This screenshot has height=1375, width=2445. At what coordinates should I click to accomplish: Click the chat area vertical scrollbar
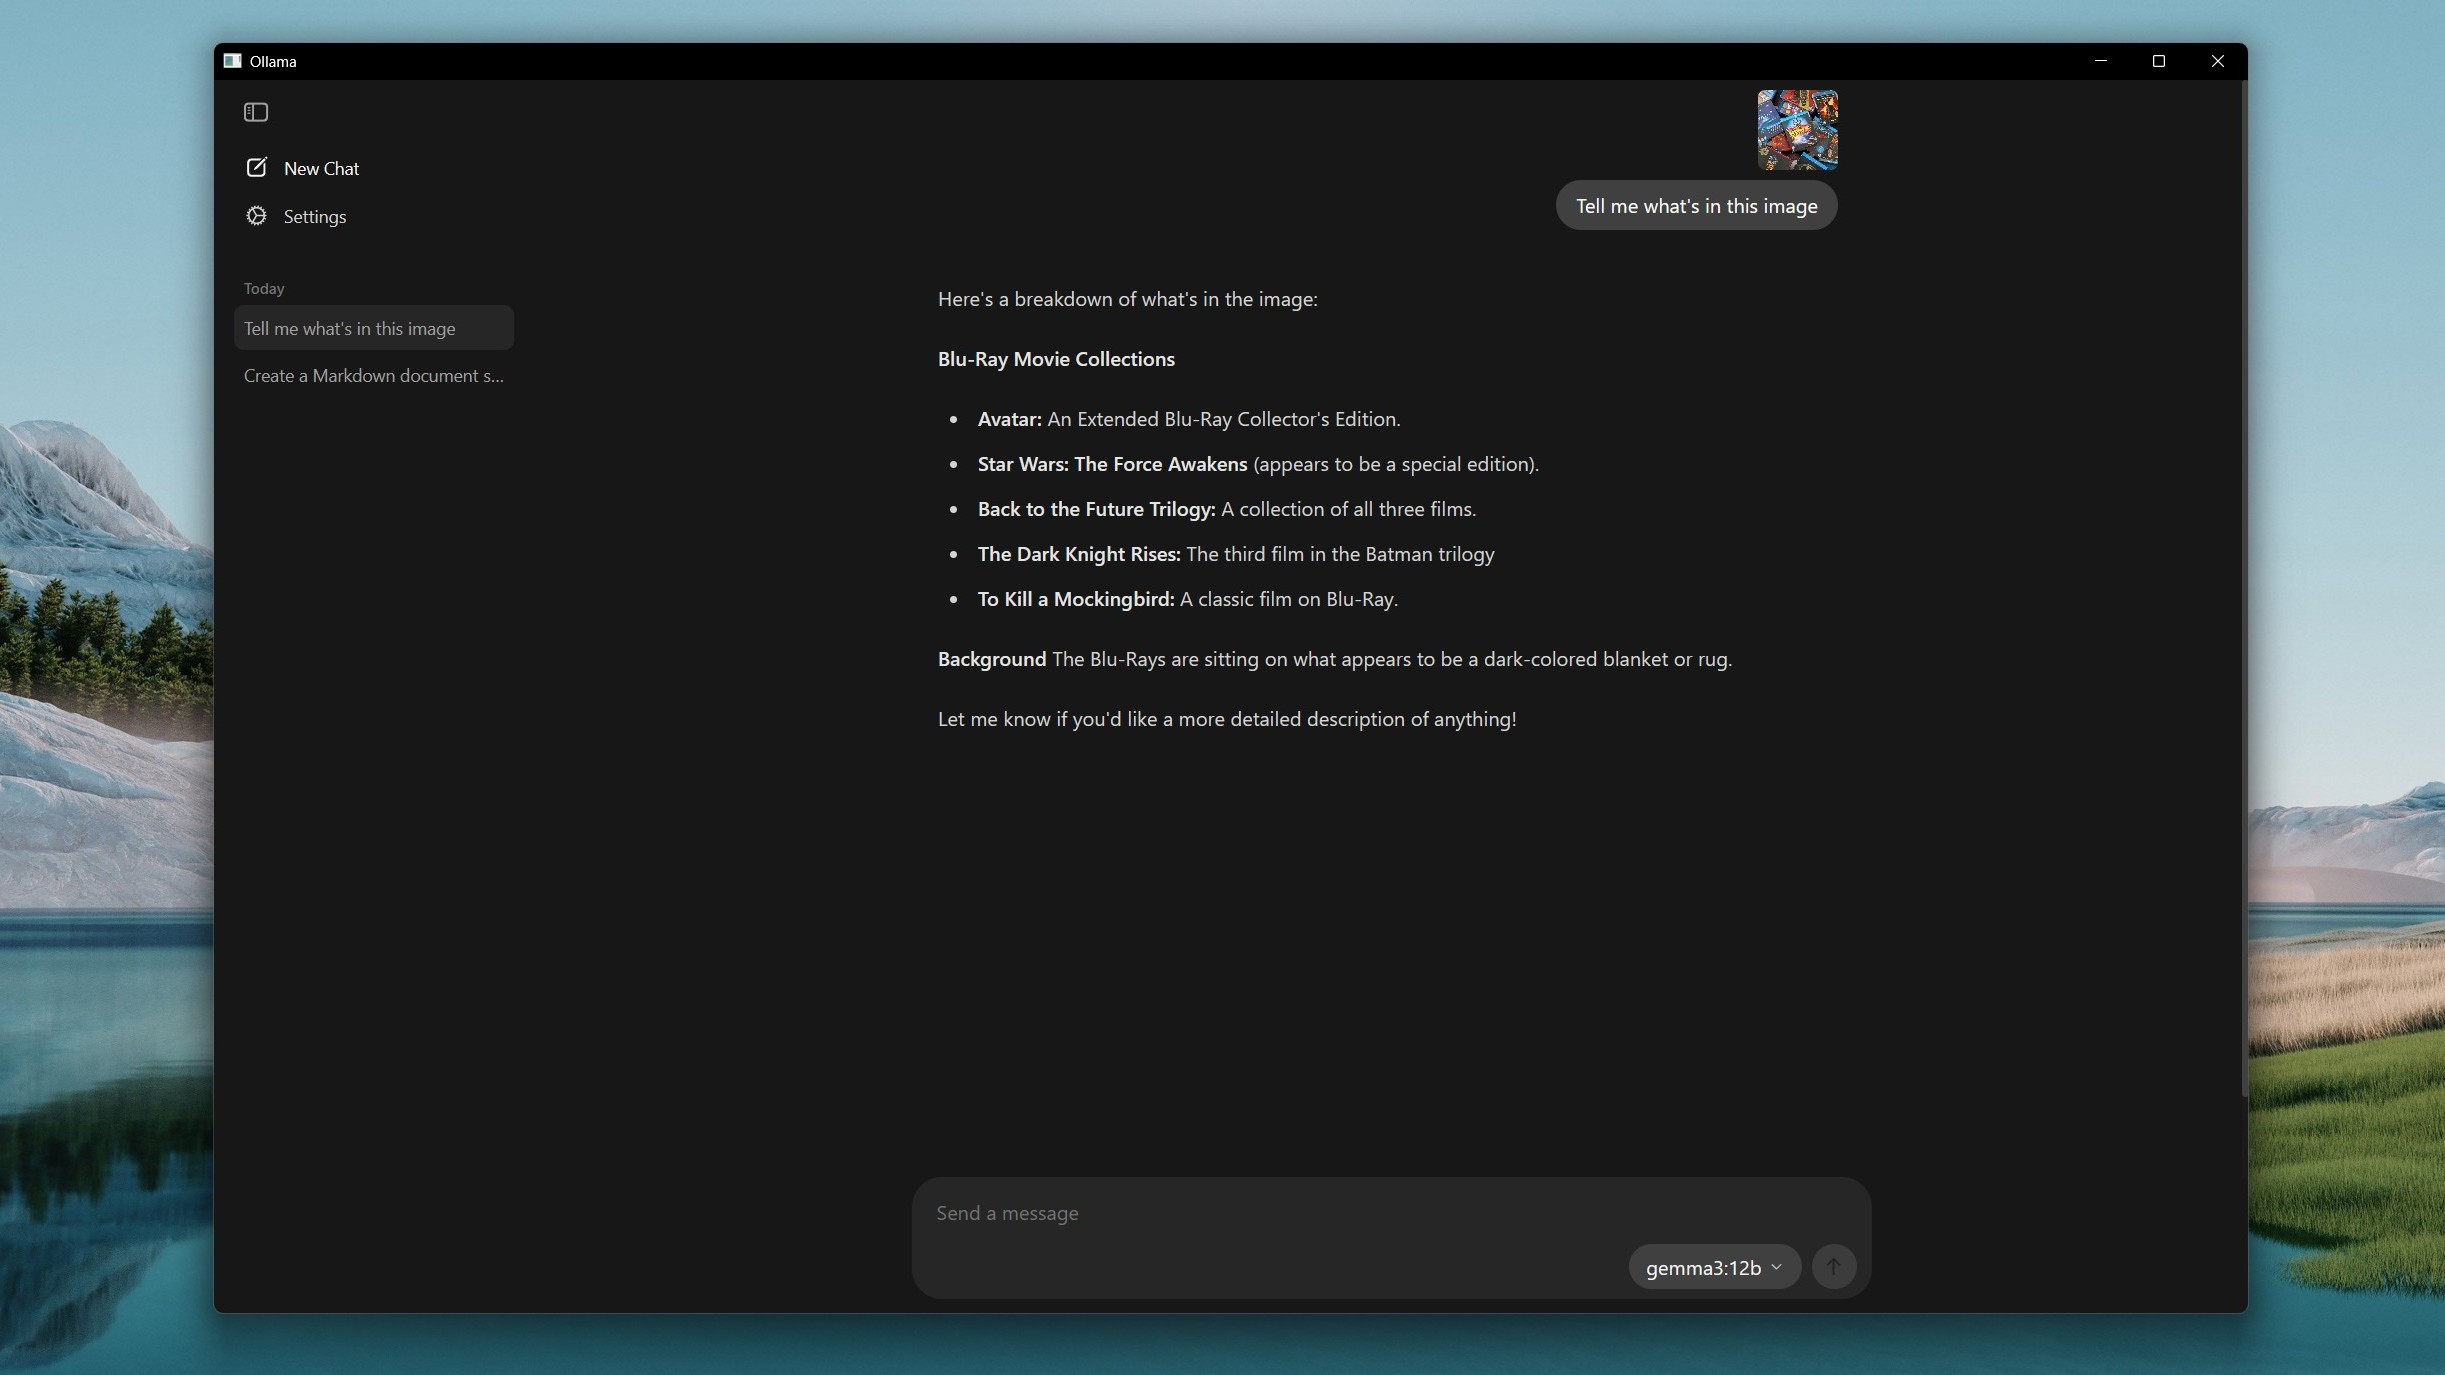tap(2243, 590)
